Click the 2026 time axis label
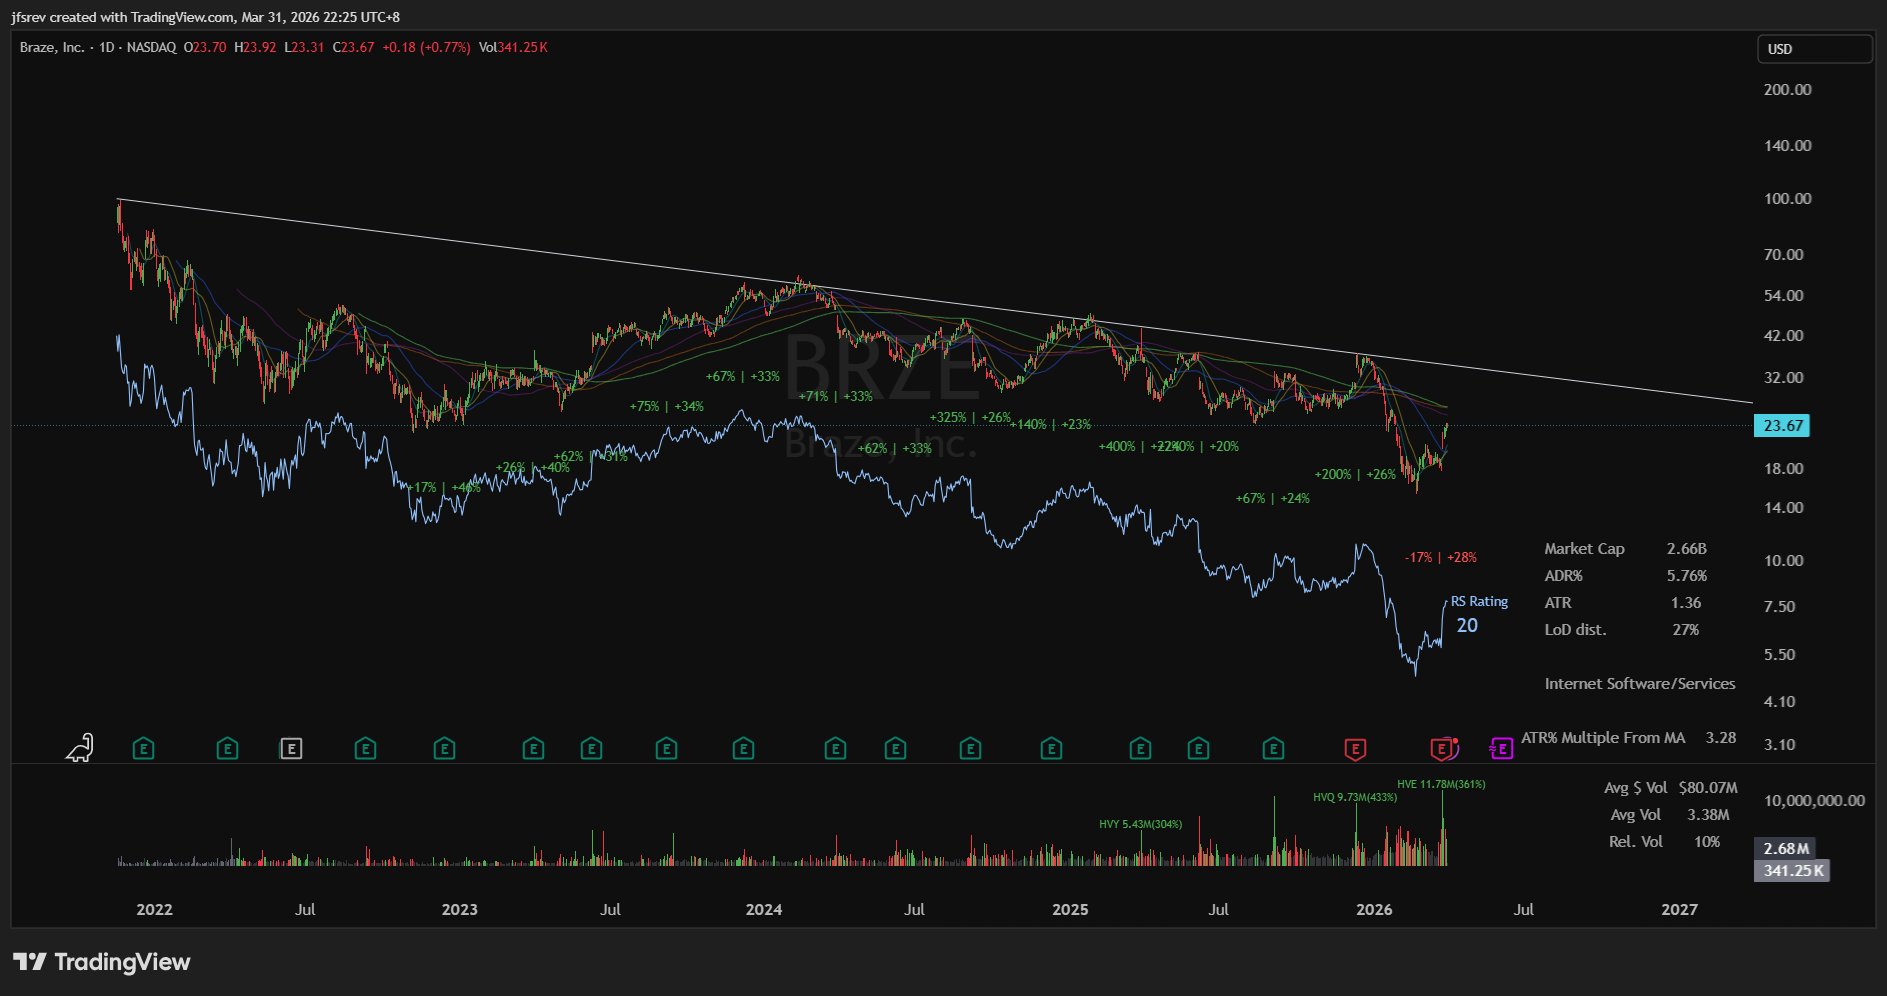The image size is (1887, 996). (1374, 909)
